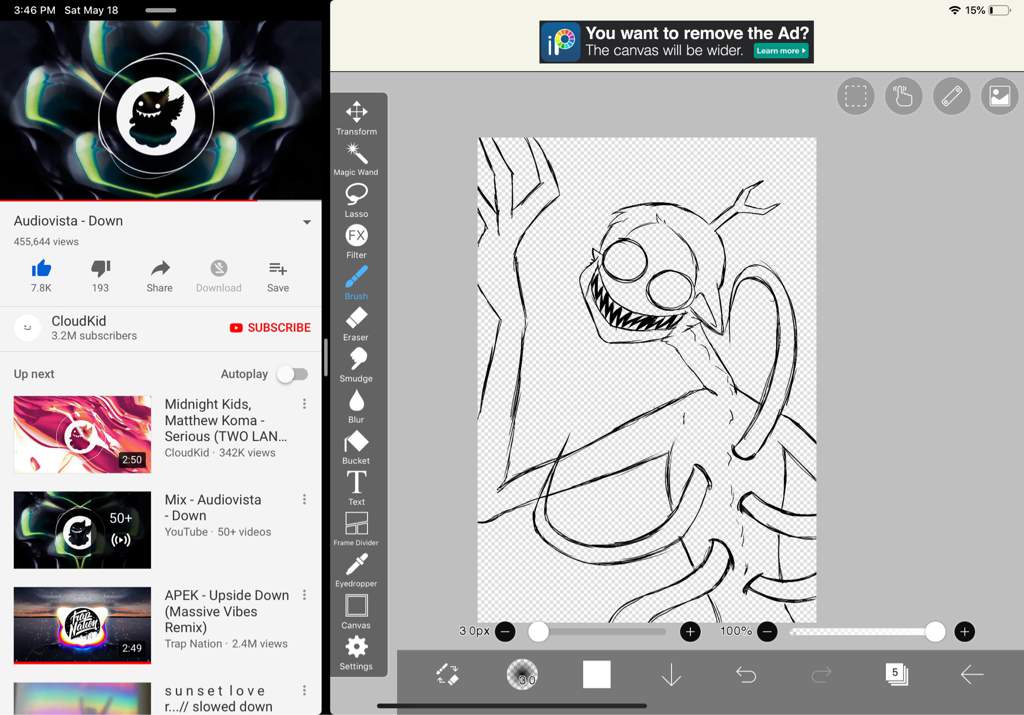Open options for APEK - Upside Down

point(304,595)
